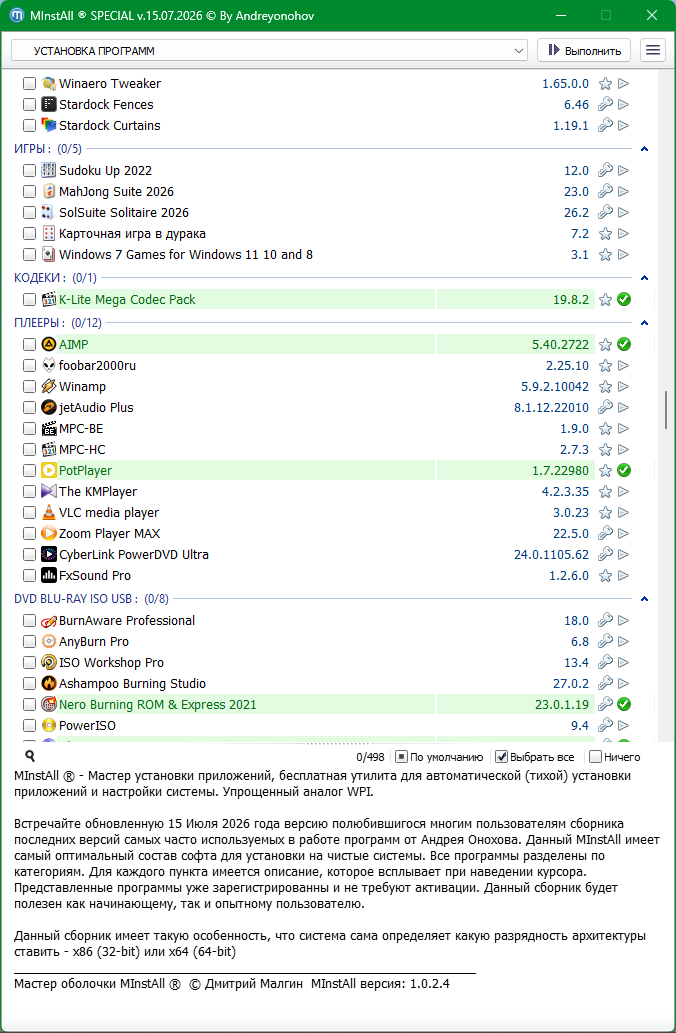Click the MPC-BE app icon

point(49,429)
